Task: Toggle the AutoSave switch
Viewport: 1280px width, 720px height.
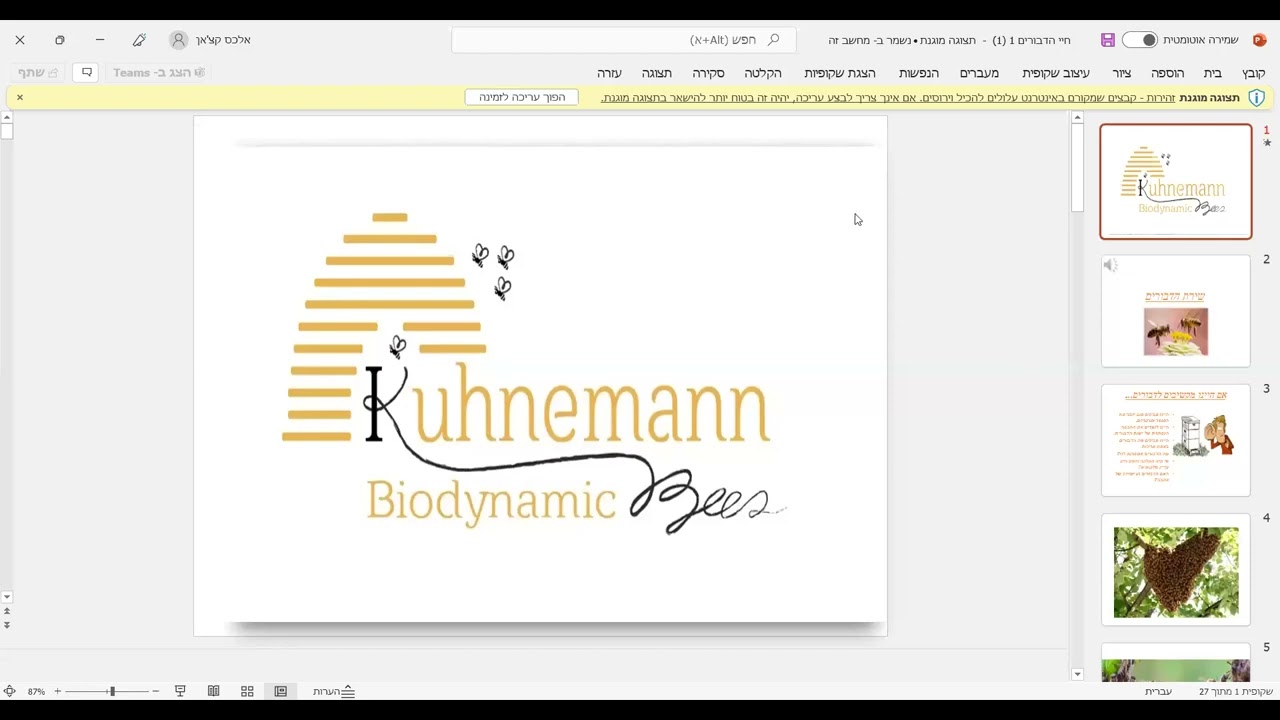Action: [x=1139, y=40]
